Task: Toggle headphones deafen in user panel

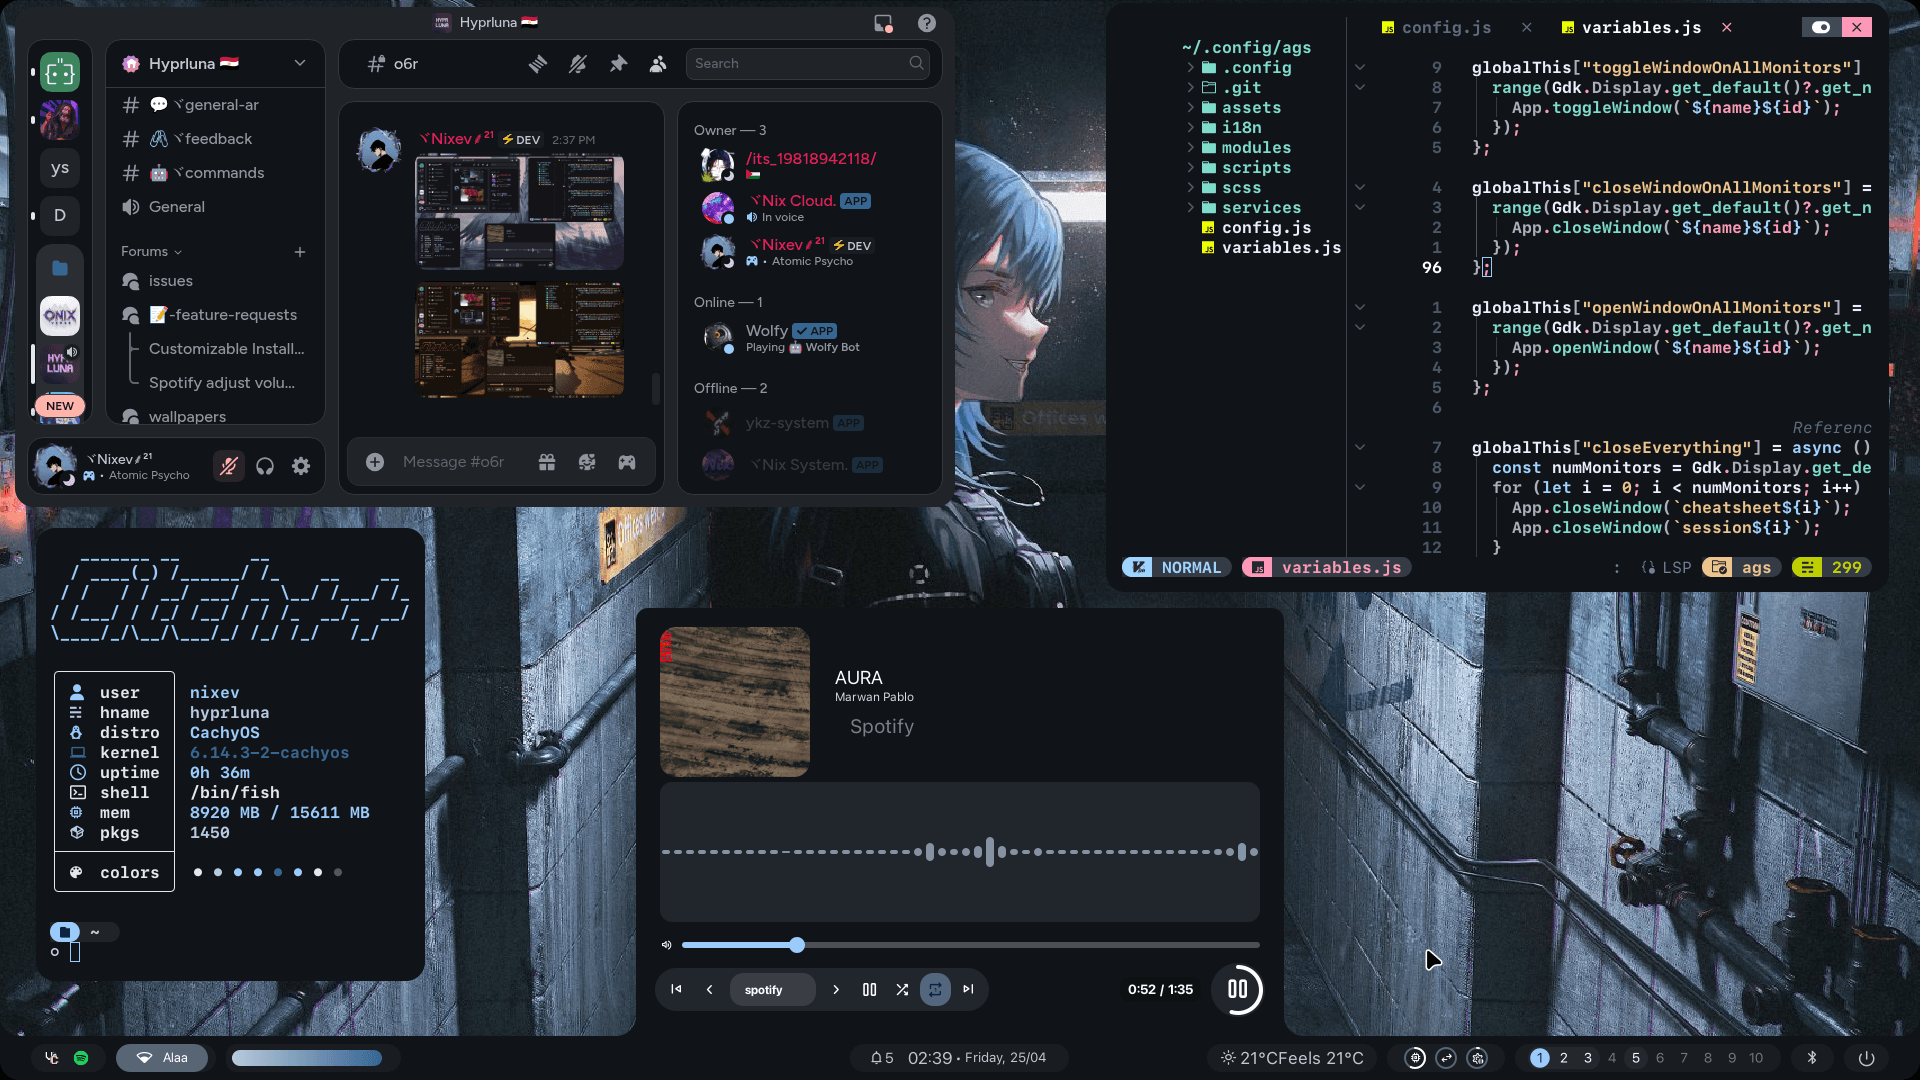Action: pyautogui.click(x=265, y=466)
